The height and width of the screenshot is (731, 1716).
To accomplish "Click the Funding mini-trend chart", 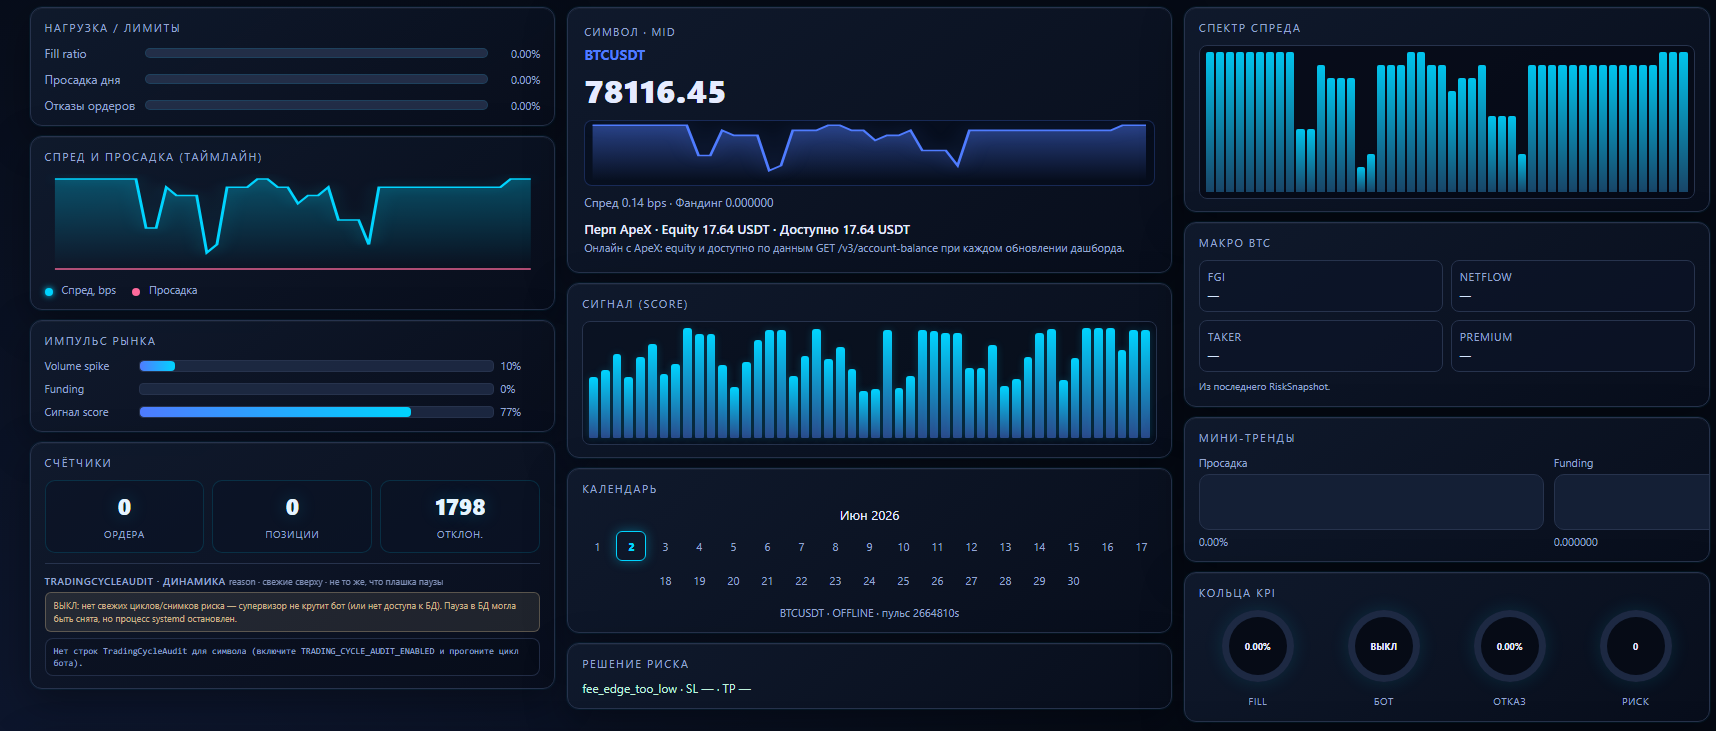I will tap(1633, 502).
